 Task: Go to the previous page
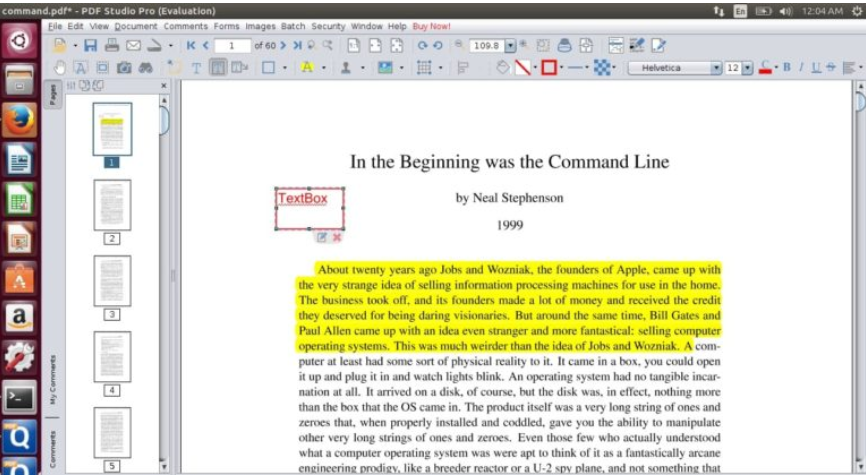click(x=205, y=45)
